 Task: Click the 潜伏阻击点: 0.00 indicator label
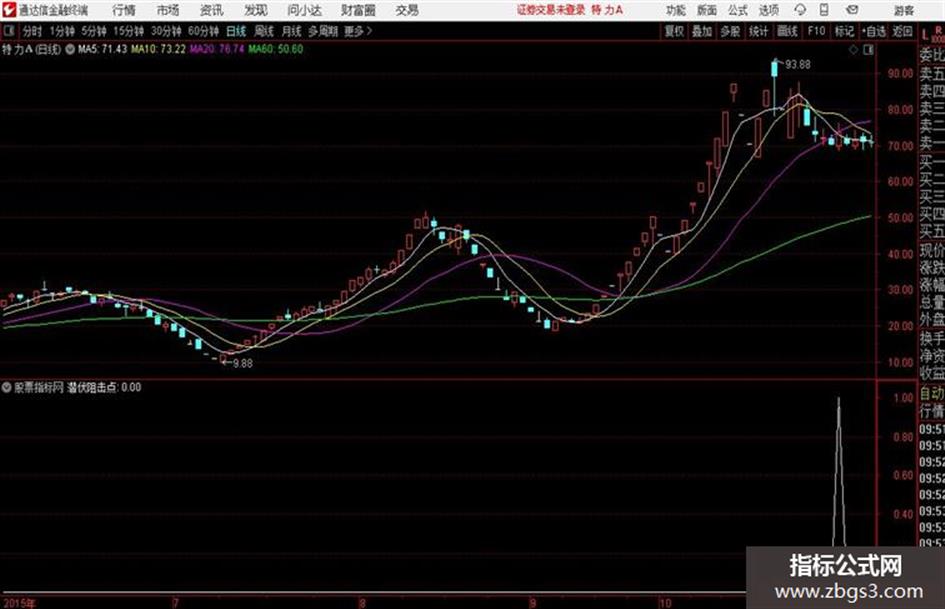pos(104,387)
